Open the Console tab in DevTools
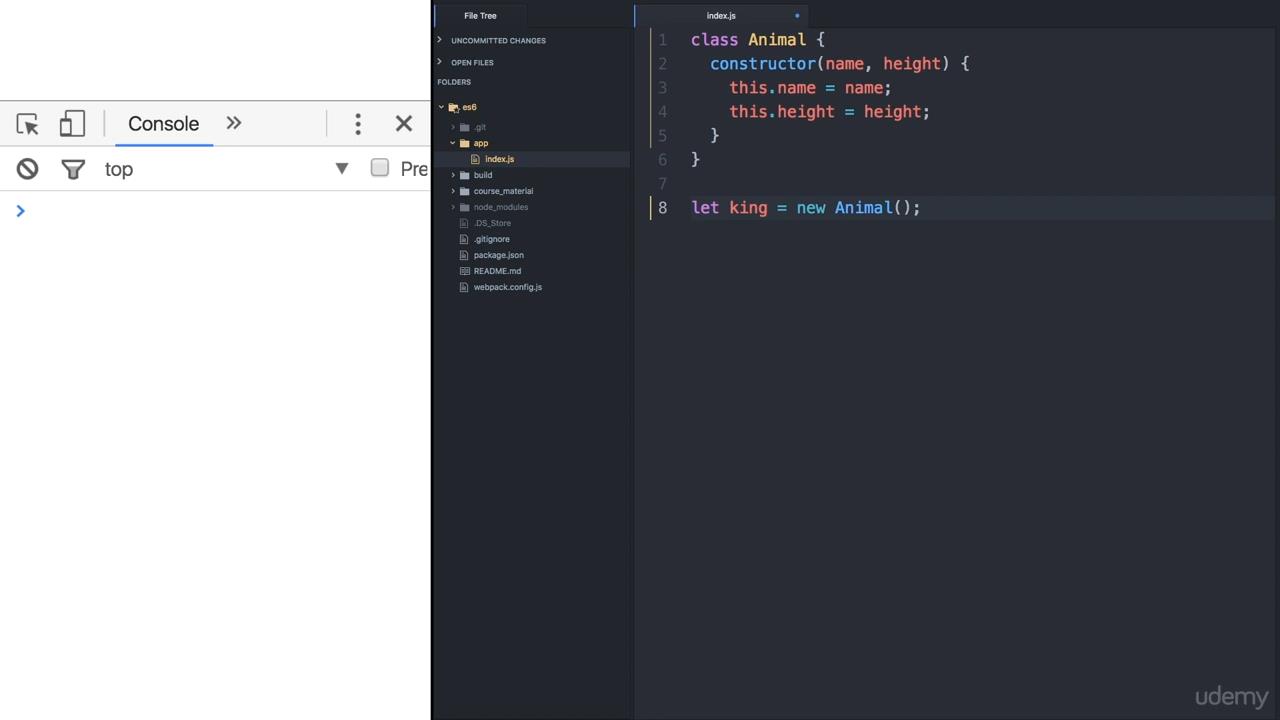This screenshot has height=720, width=1280. tap(164, 124)
